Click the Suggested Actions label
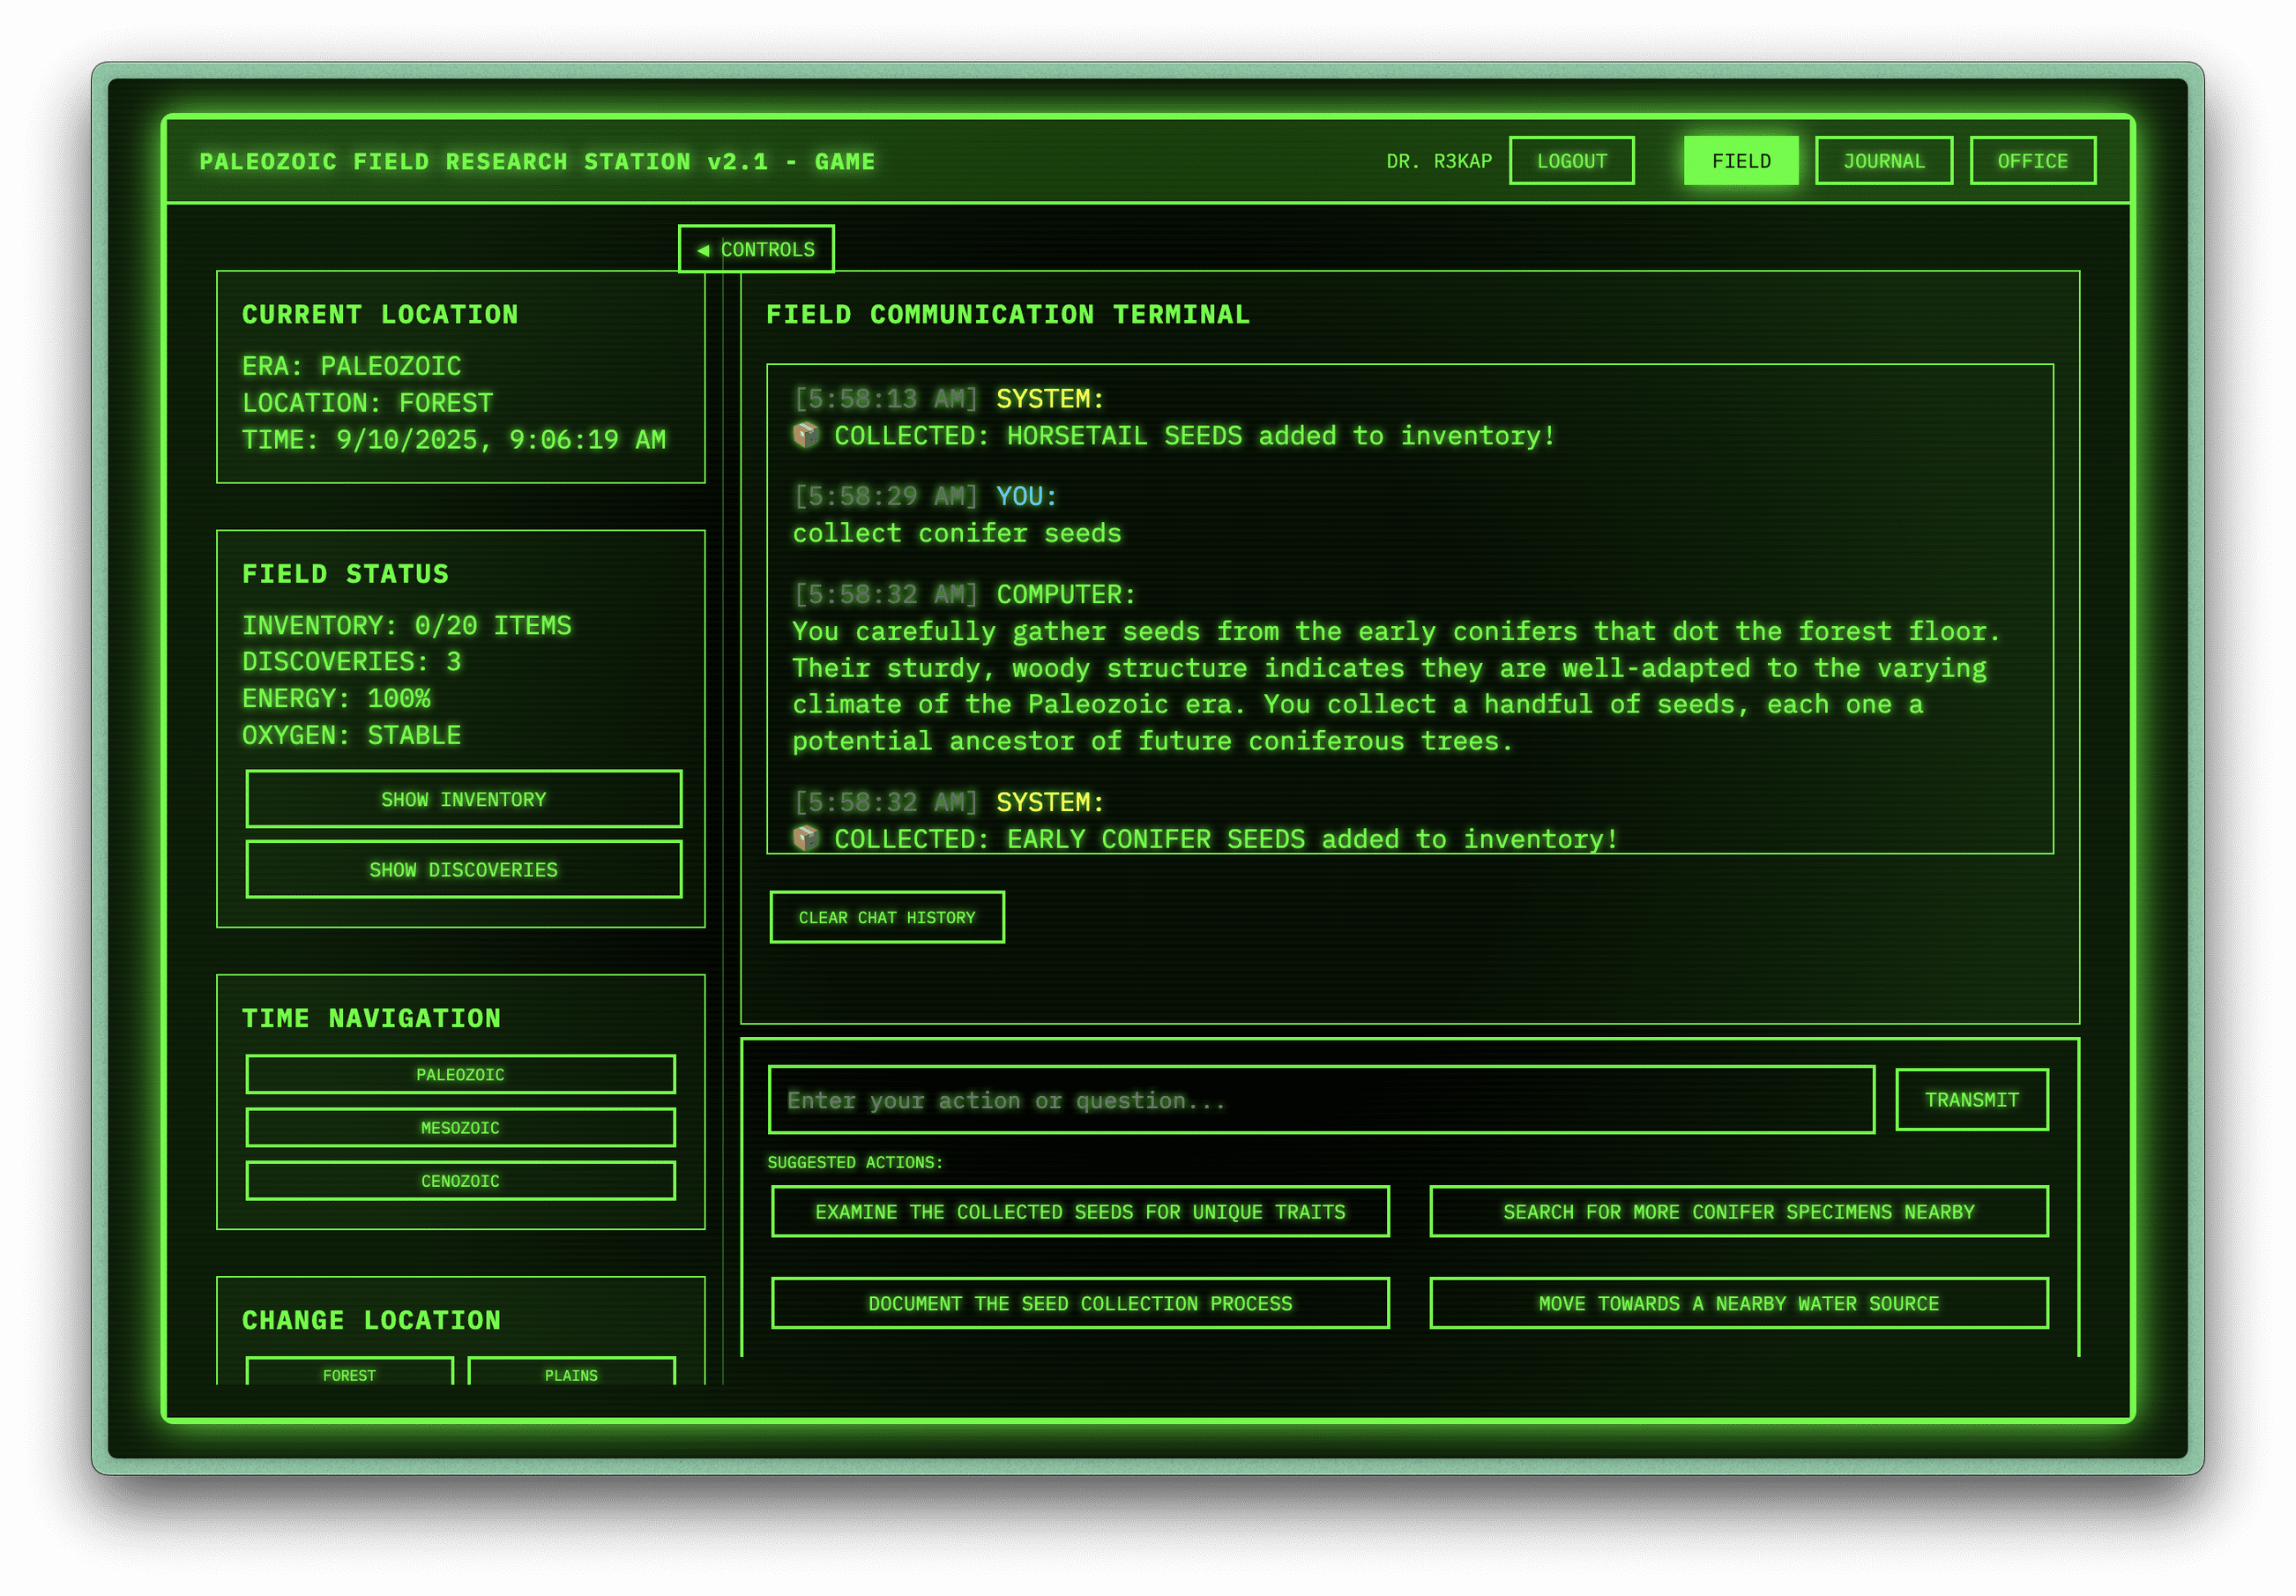The height and width of the screenshot is (1596, 2296). point(855,1162)
